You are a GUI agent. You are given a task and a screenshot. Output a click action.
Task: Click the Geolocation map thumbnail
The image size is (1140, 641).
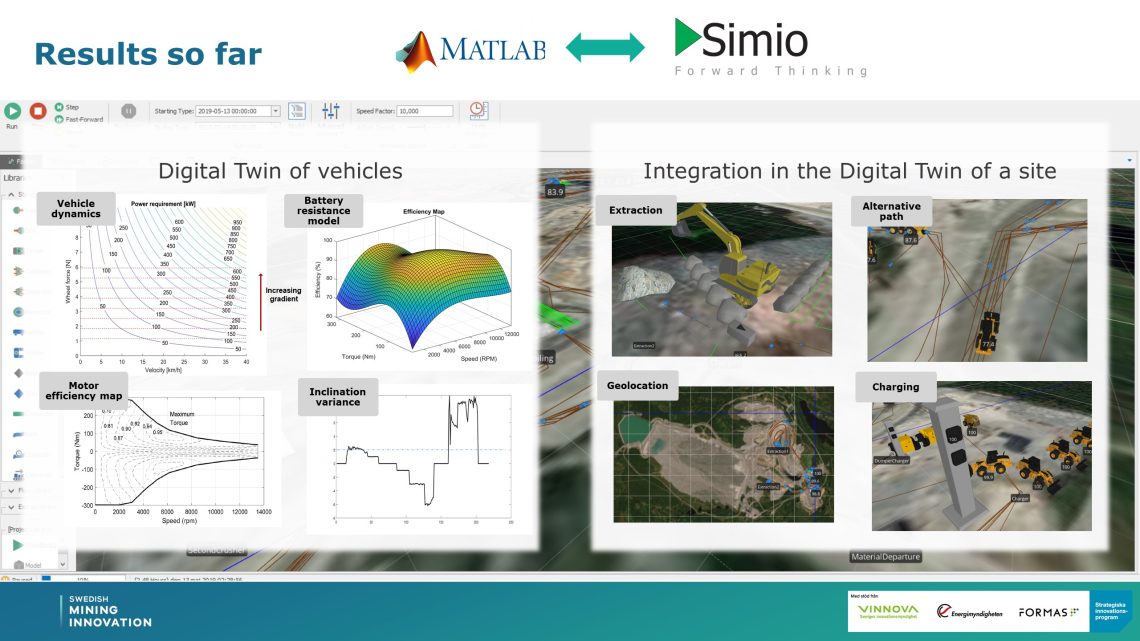click(723, 454)
